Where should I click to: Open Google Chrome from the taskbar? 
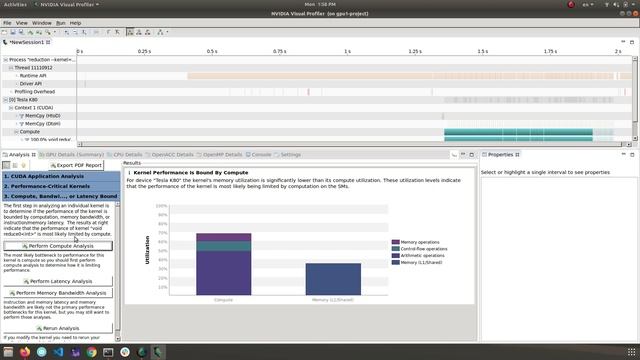click(91, 352)
